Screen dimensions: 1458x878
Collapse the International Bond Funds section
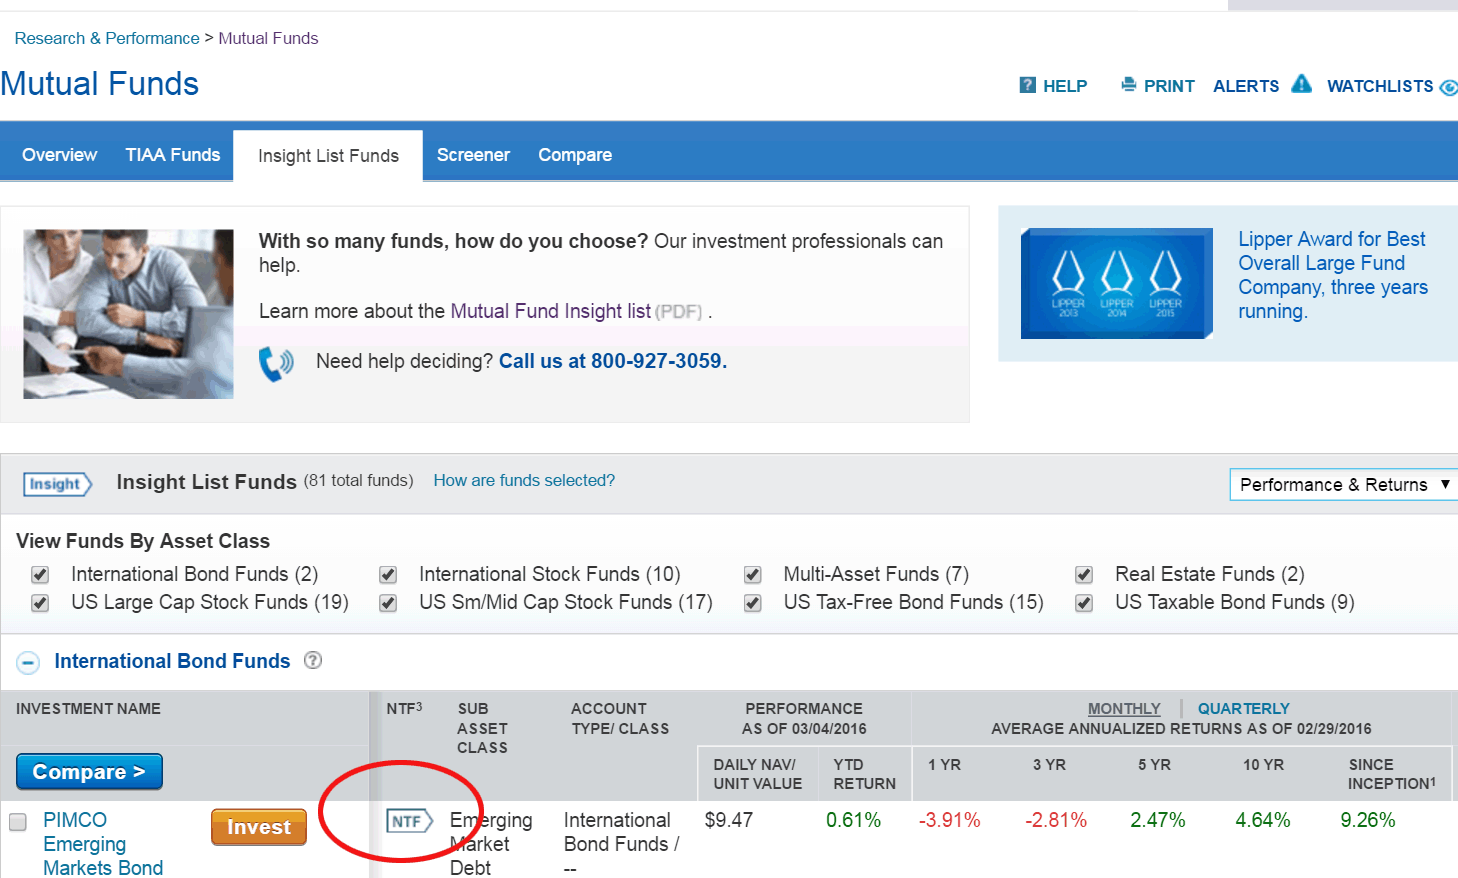pos(29,662)
